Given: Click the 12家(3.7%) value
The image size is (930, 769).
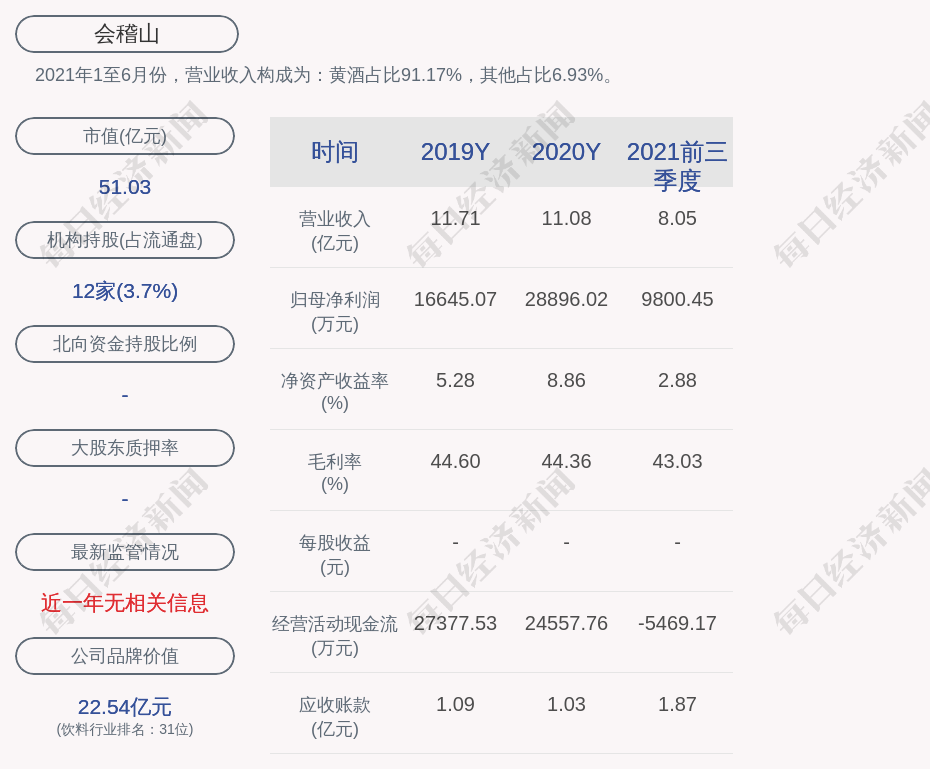Looking at the screenshot, I should pos(125,291).
